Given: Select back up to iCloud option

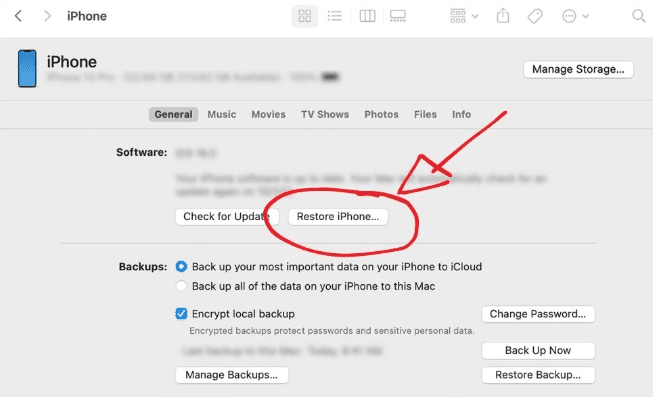Looking at the screenshot, I should [x=181, y=267].
